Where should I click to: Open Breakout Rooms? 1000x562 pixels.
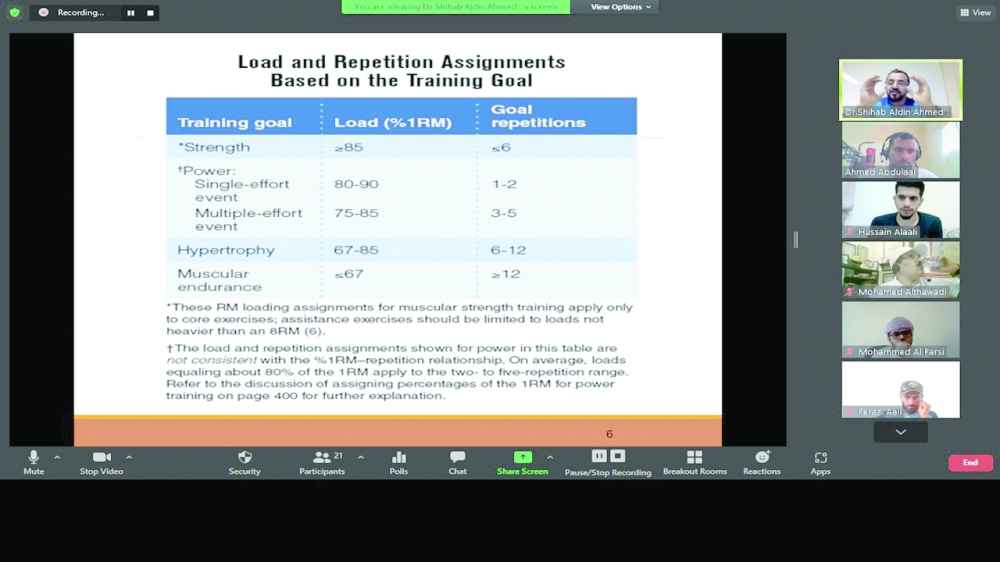pos(695,462)
